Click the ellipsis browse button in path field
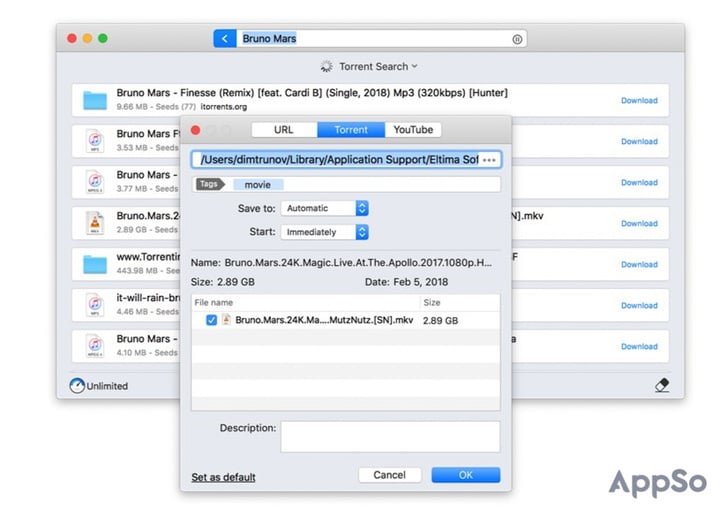720x516 pixels. (x=489, y=160)
